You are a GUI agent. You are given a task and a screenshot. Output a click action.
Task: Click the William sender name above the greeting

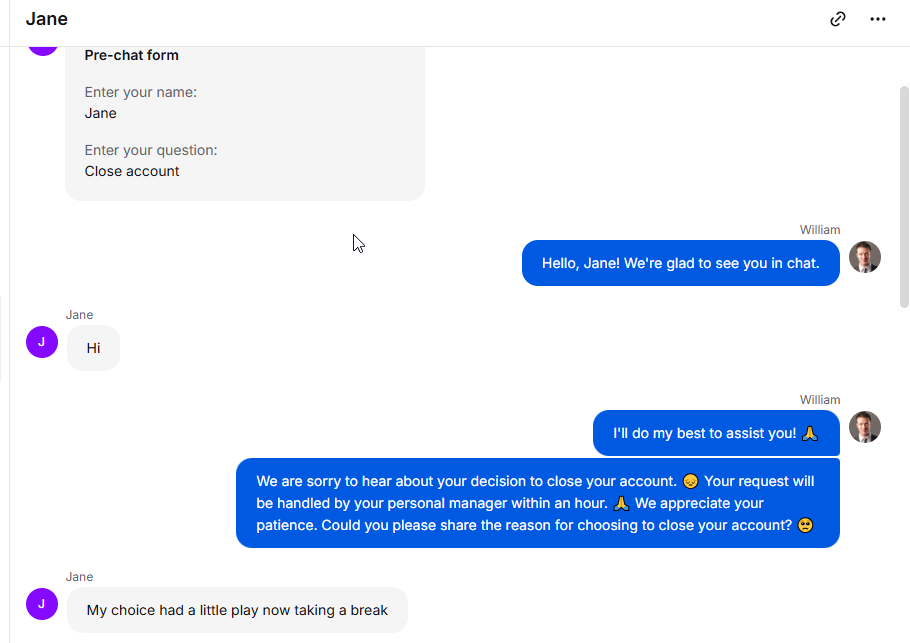point(819,230)
